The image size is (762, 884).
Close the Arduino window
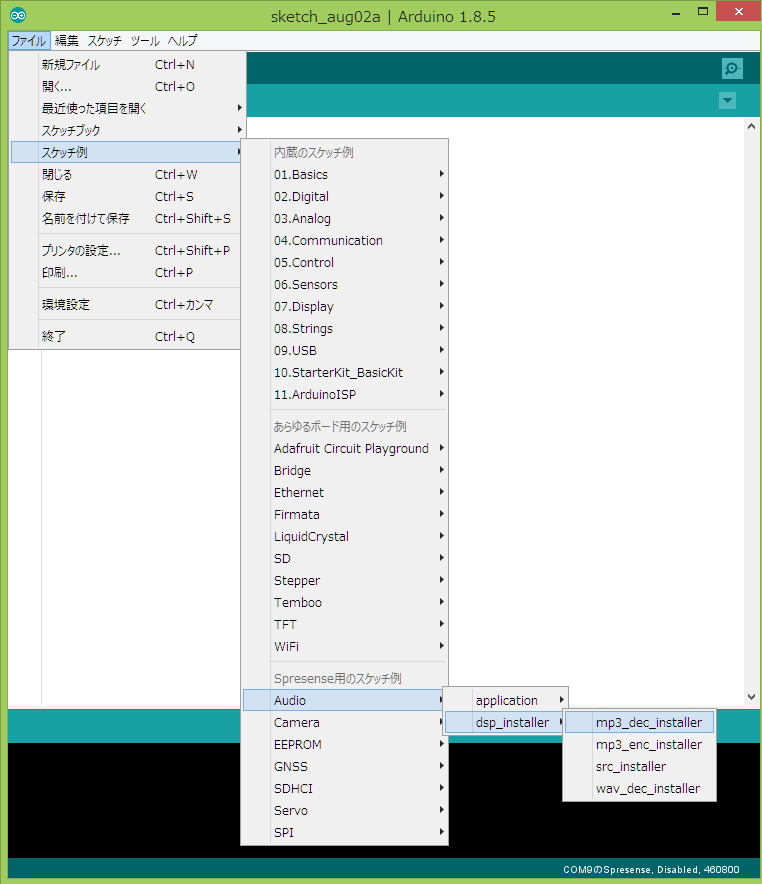(738, 11)
